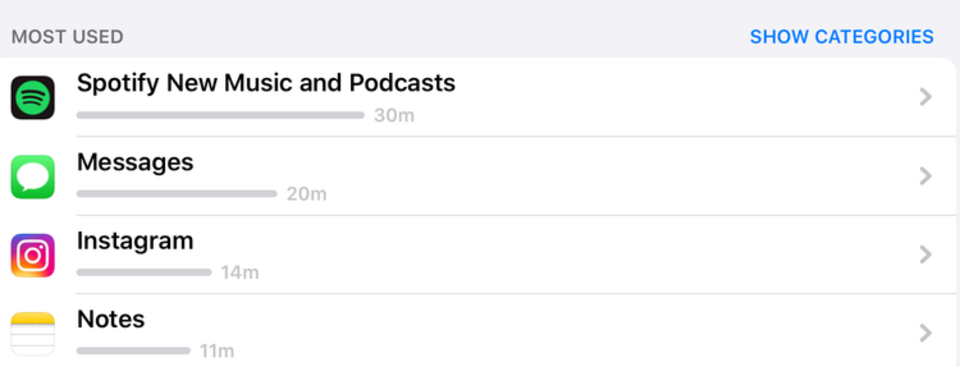The image size is (960, 367).
Task: Open the Instagram usage entry label
Action: point(135,242)
